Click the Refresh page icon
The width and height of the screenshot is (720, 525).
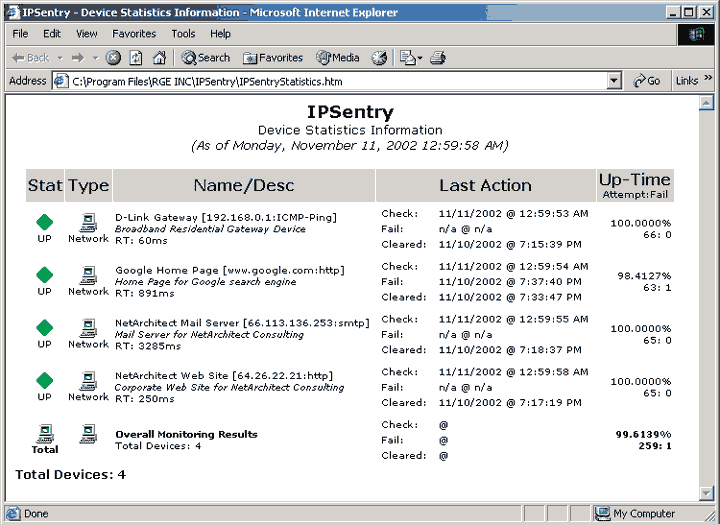click(x=136, y=58)
